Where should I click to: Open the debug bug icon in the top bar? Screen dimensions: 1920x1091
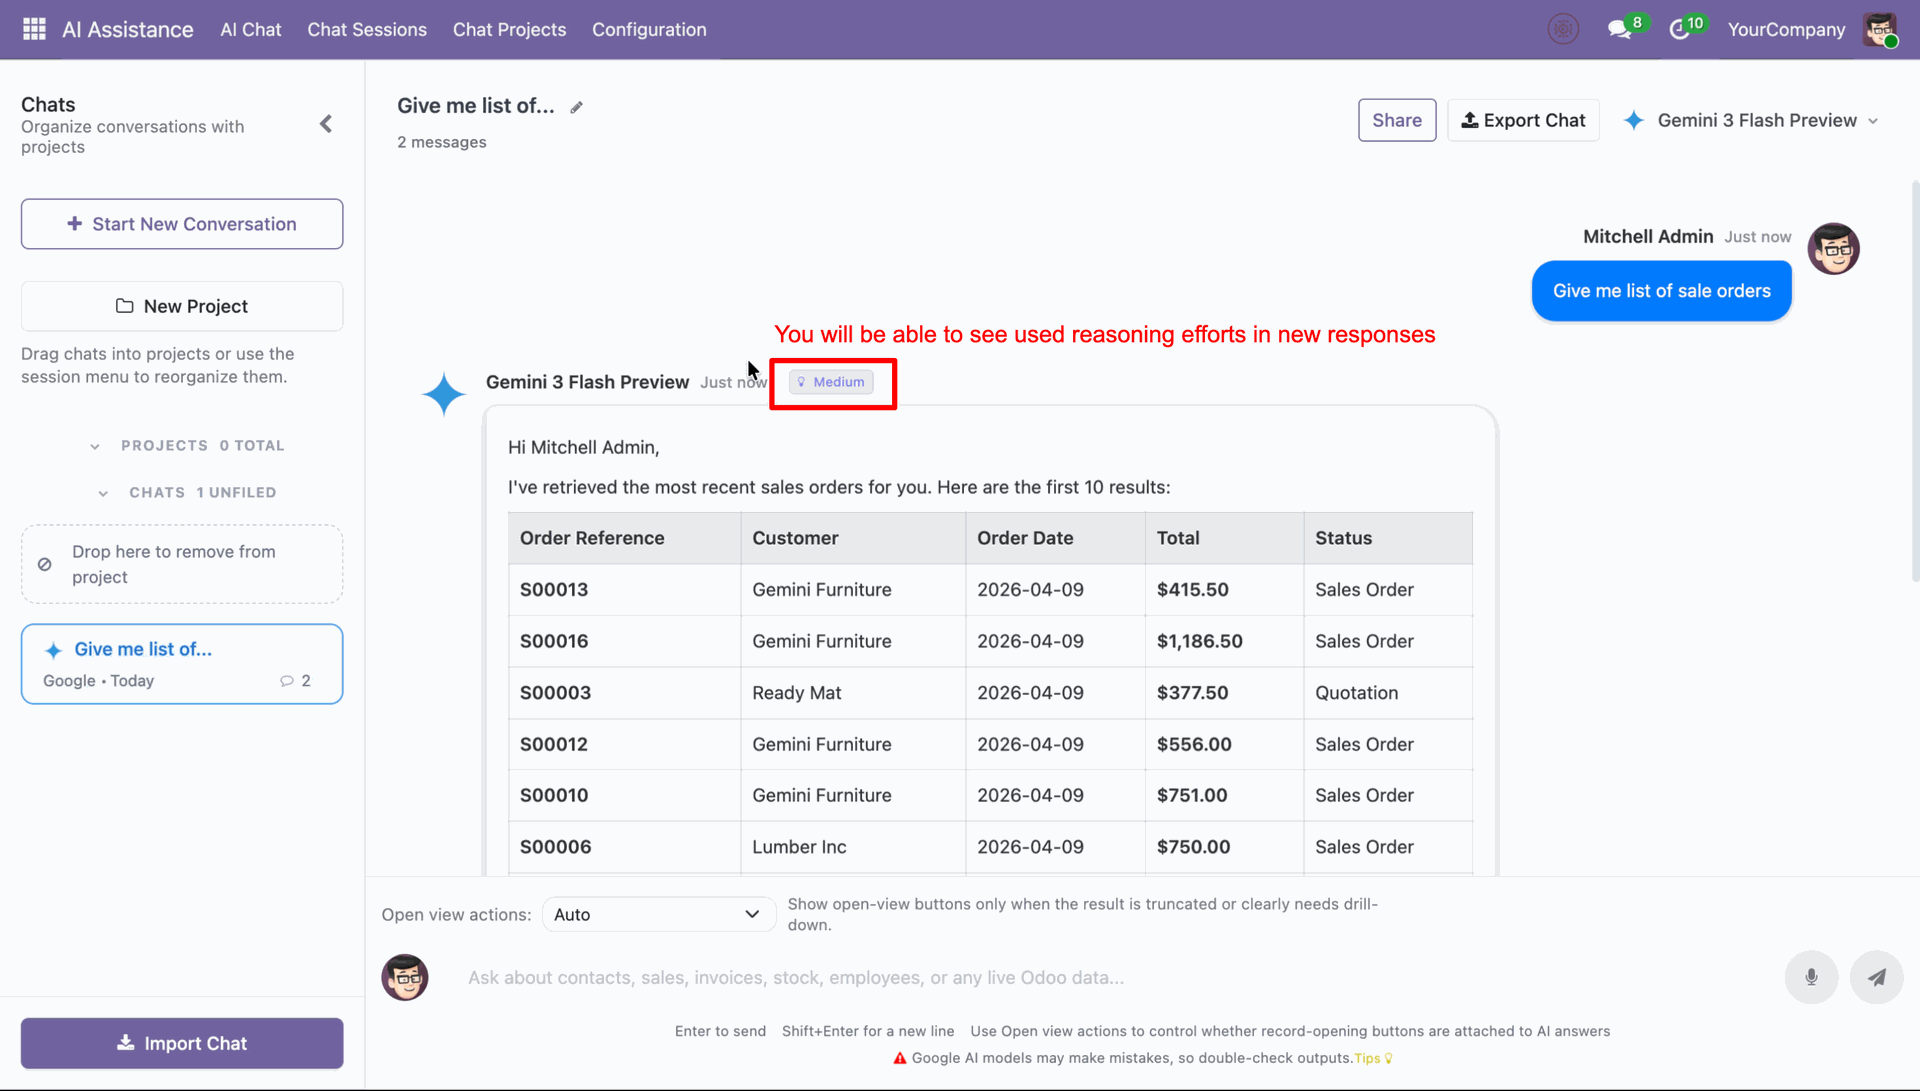[x=1563, y=29]
